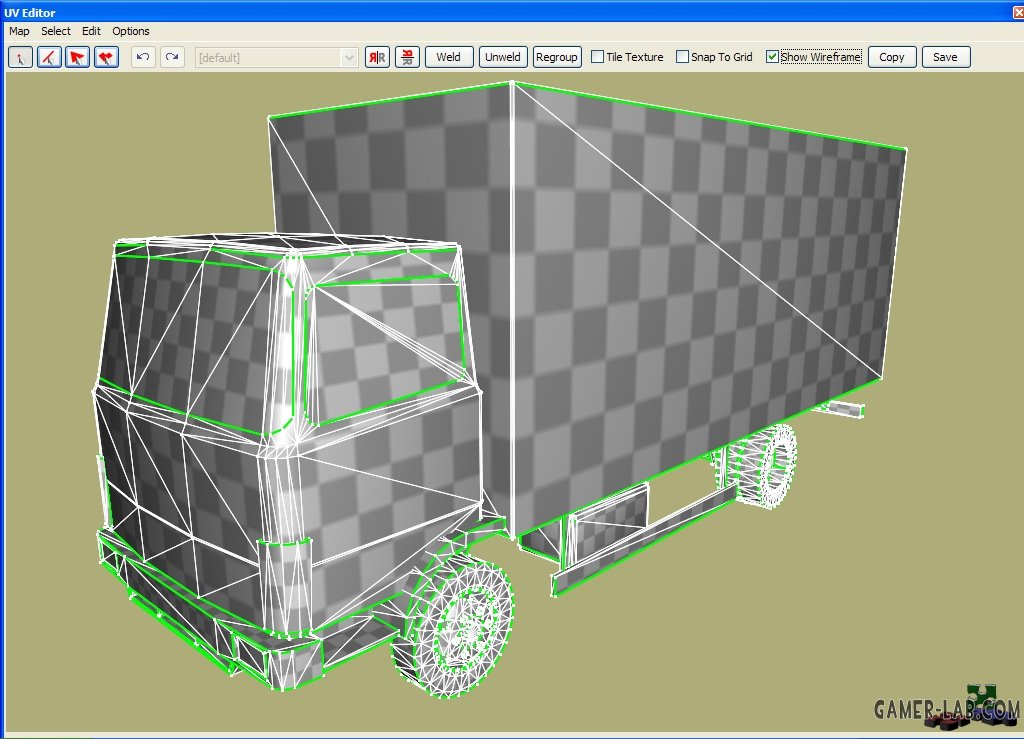Uncheck the Show Wireframe checkbox
The height and width of the screenshot is (739, 1024).
click(x=772, y=57)
